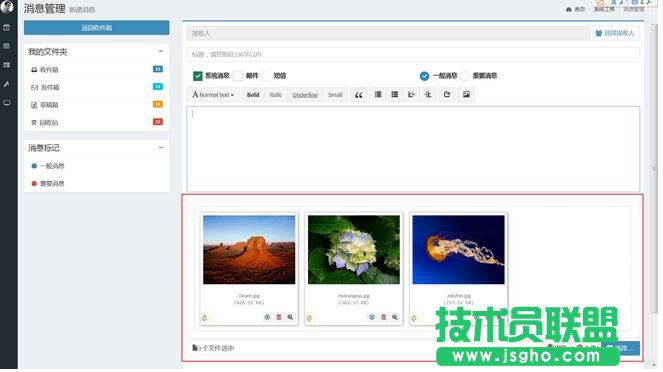Viewport: 663px width, 372px height.
Task: Open the drafts folder 草稿箱
Action: pyautogui.click(x=96, y=105)
